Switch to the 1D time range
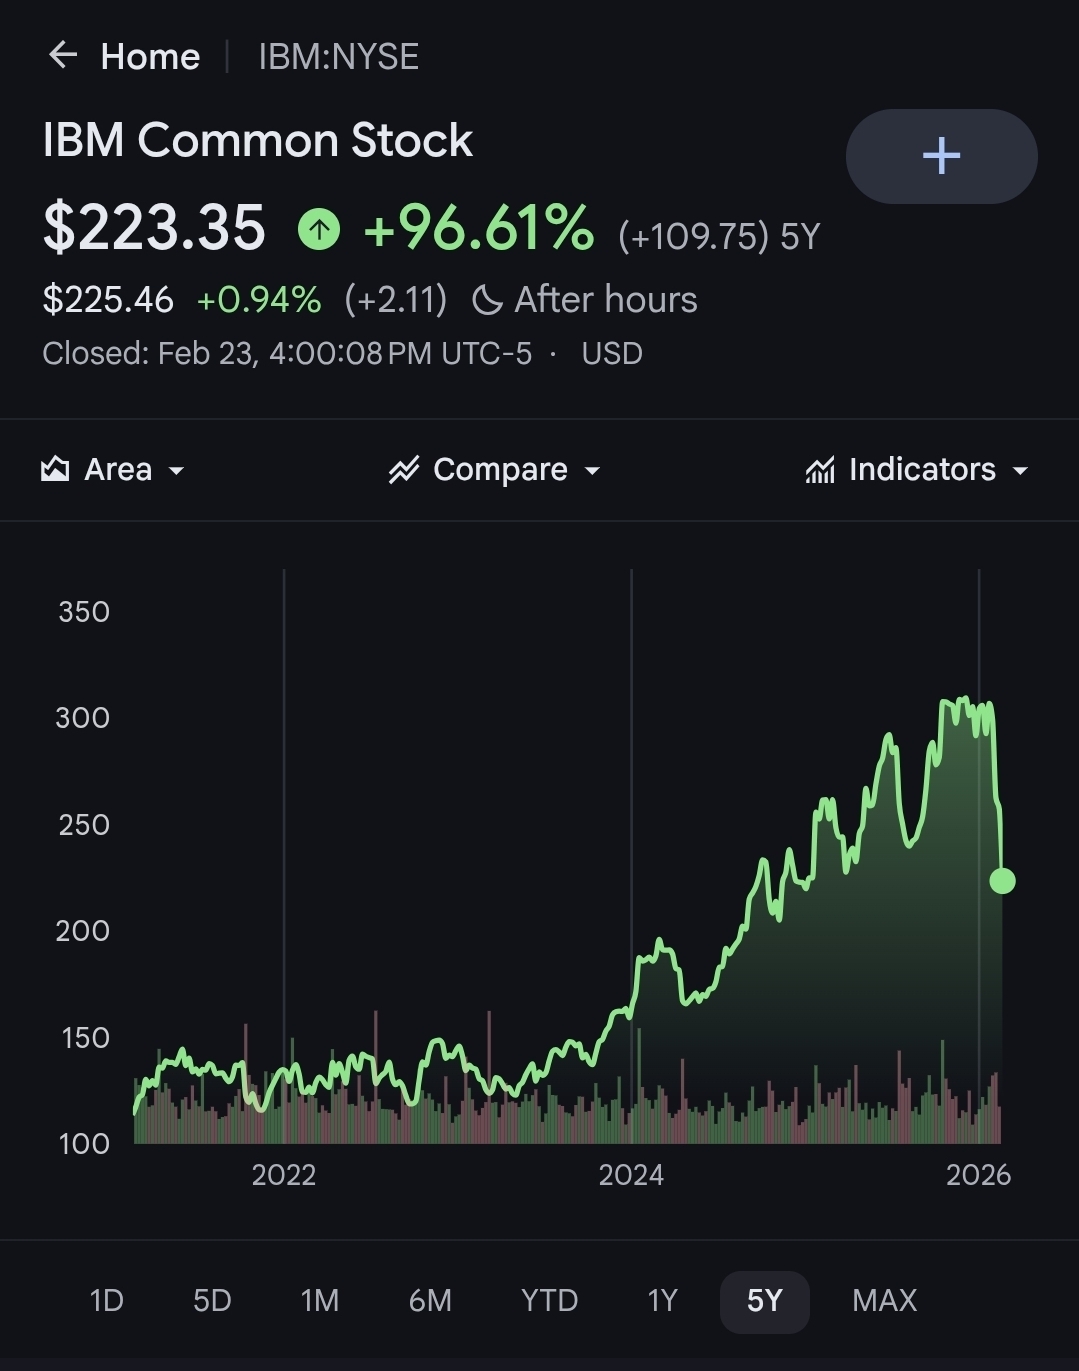 coord(106,1300)
